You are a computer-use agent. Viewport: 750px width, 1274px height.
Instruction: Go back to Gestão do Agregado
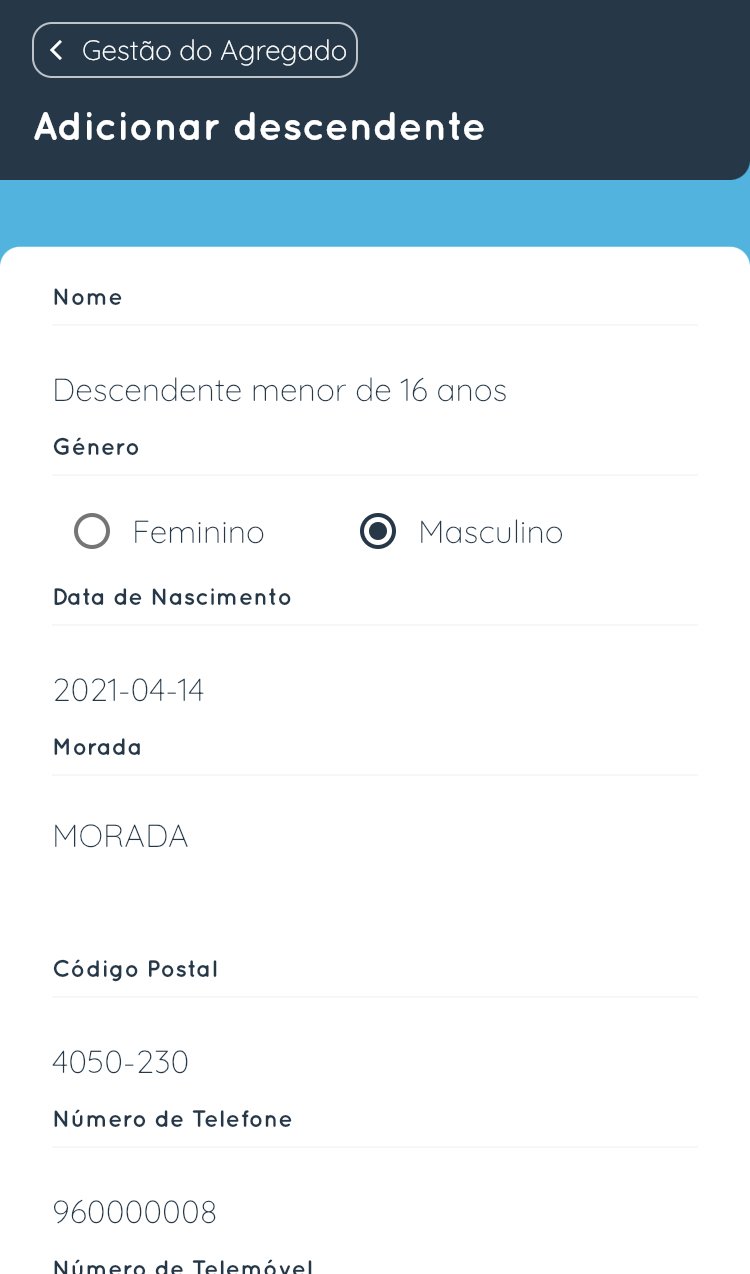(195, 50)
